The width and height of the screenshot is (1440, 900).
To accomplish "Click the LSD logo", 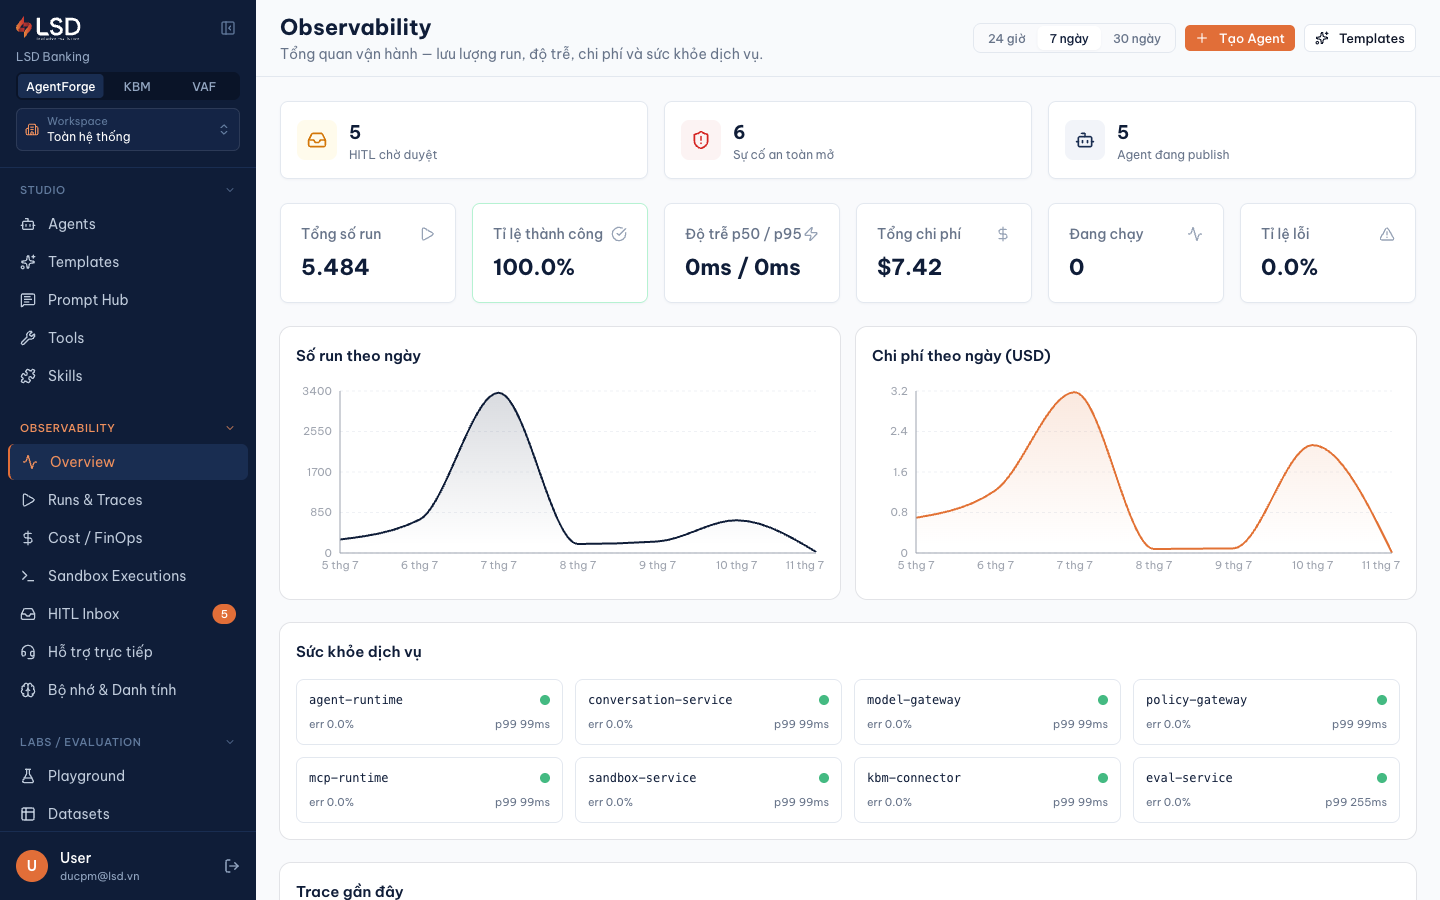I will pyautogui.click(x=48, y=28).
